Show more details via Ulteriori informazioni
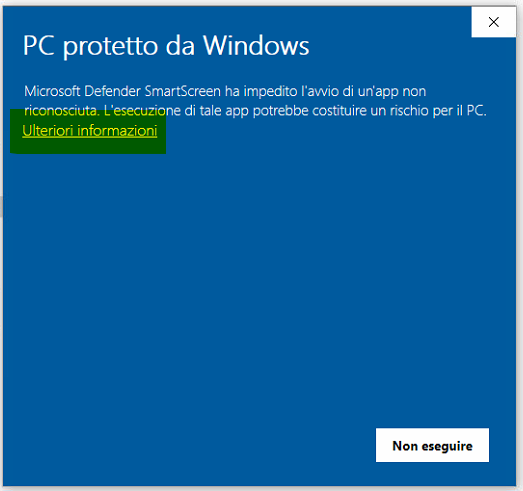The height and width of the screenshot is (491, 523). tap(90, 130)
